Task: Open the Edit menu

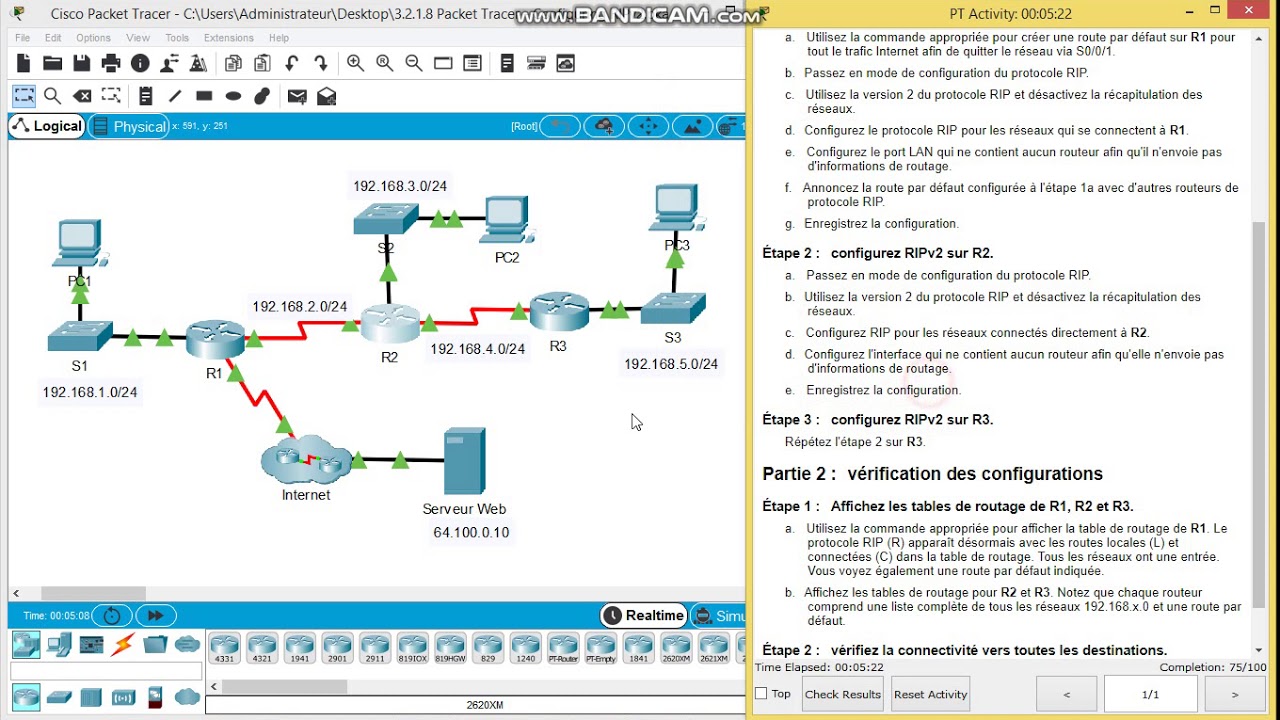Action: point(53,38)
